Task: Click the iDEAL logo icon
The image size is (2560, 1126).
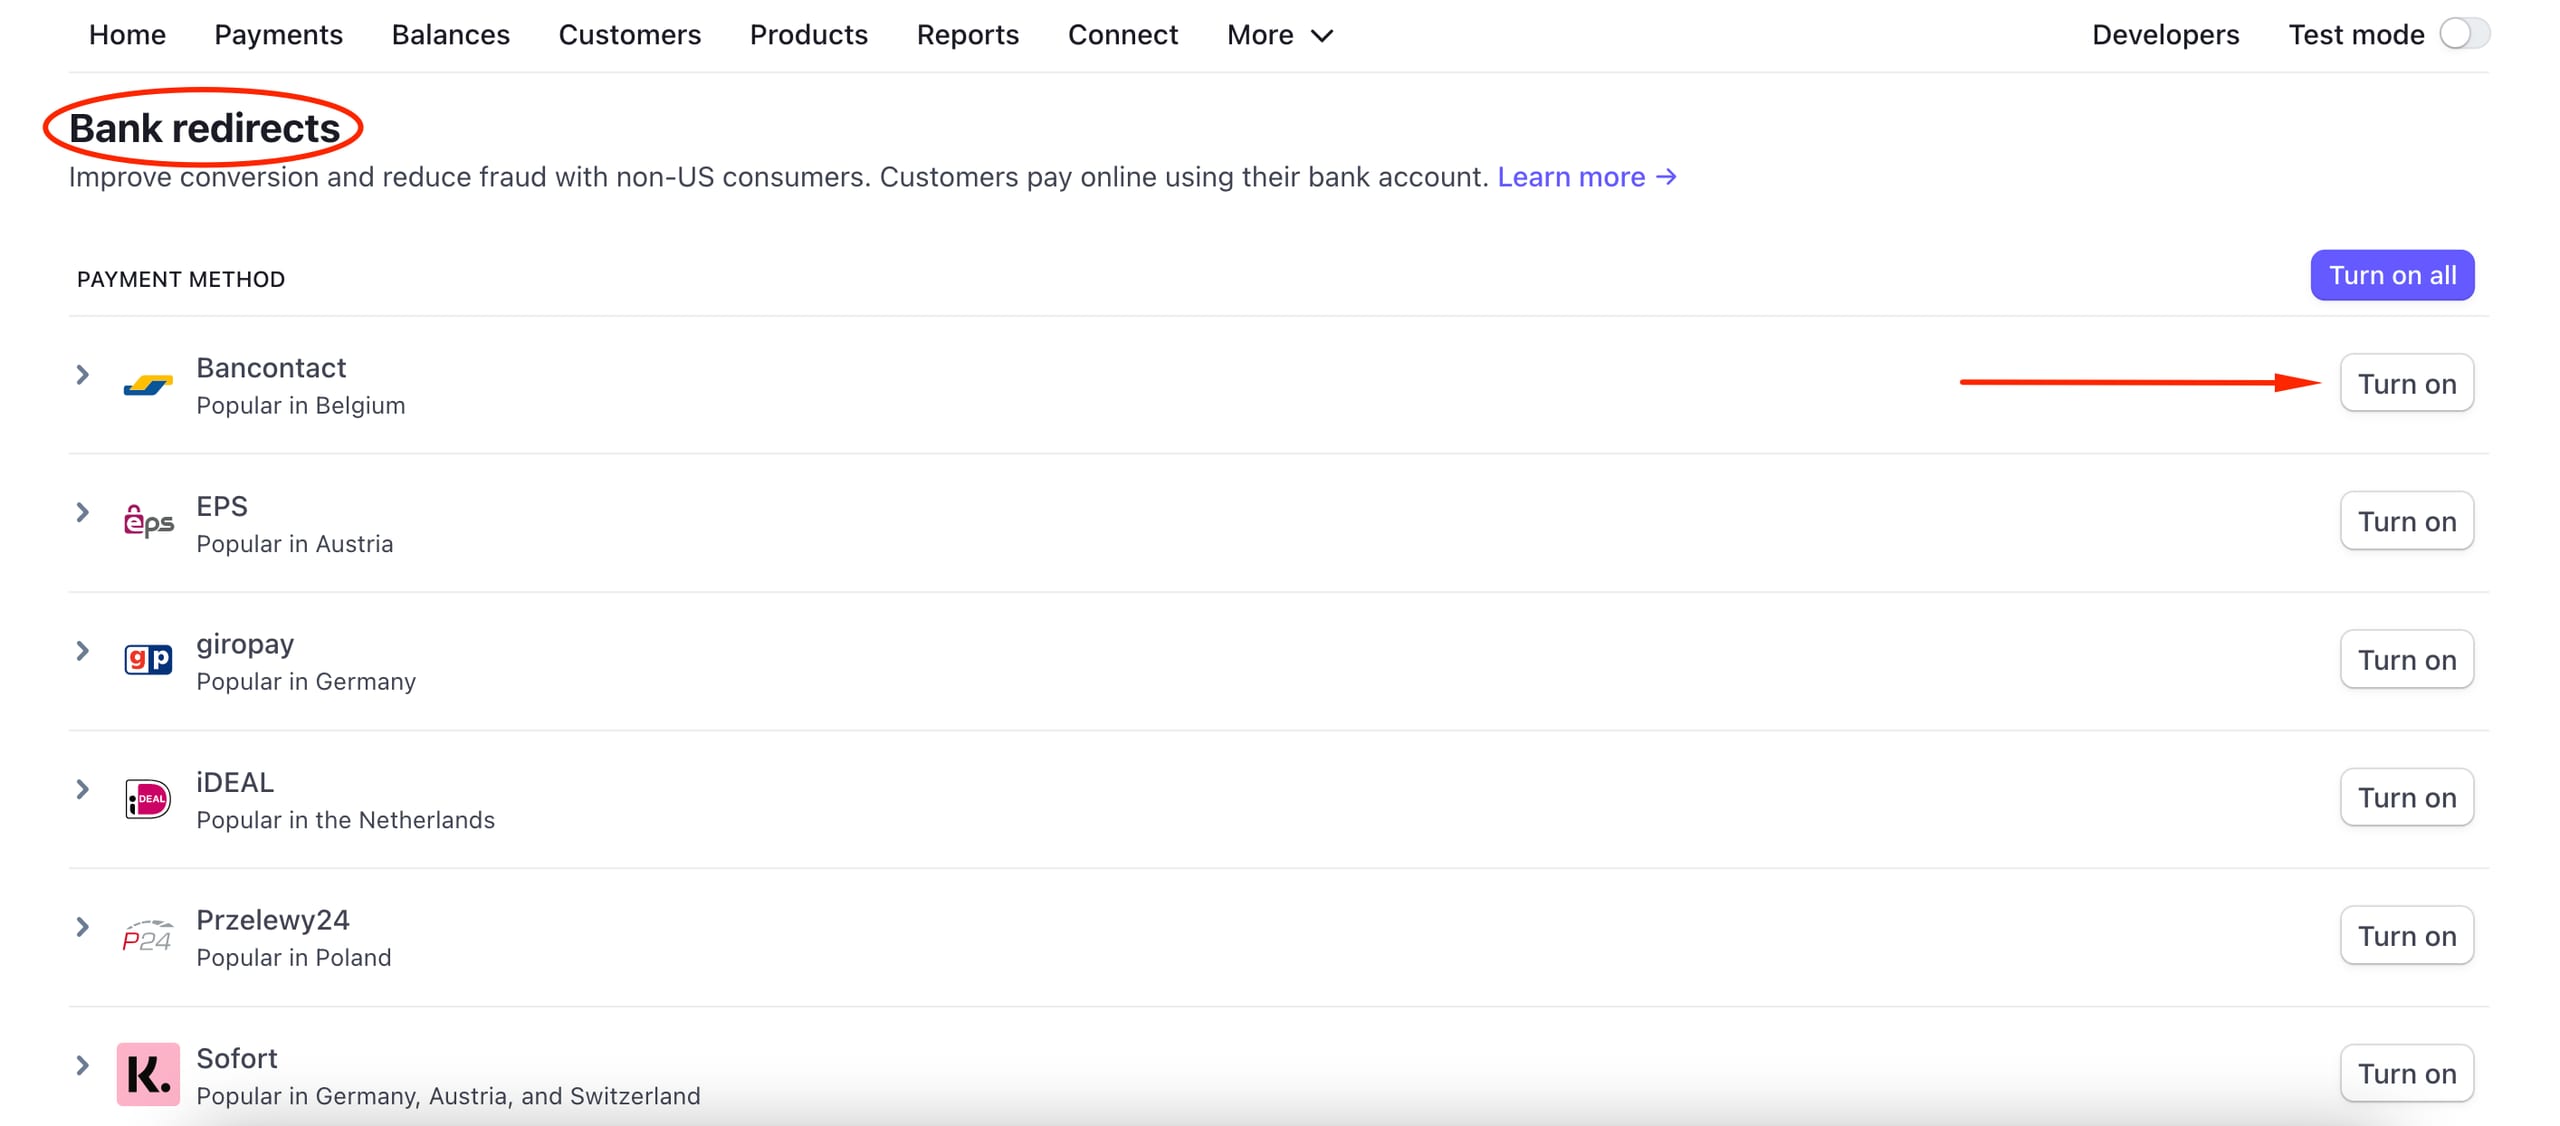Action: (147, 798)
